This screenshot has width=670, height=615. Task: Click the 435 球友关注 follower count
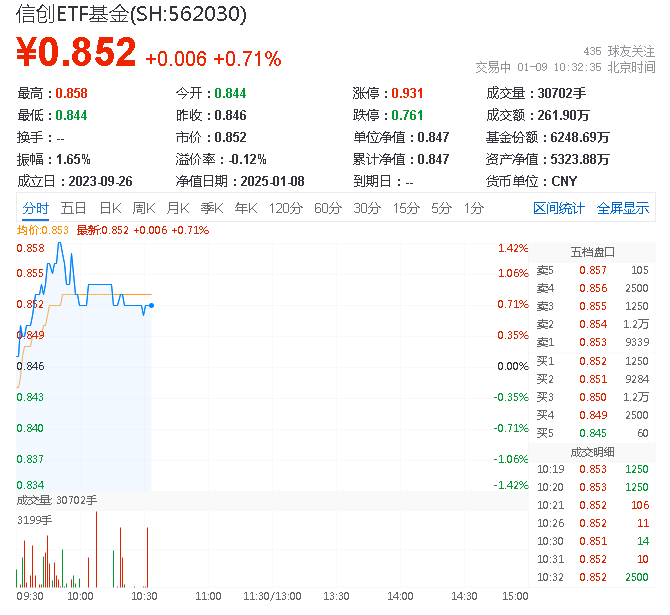tap(619, 51)
